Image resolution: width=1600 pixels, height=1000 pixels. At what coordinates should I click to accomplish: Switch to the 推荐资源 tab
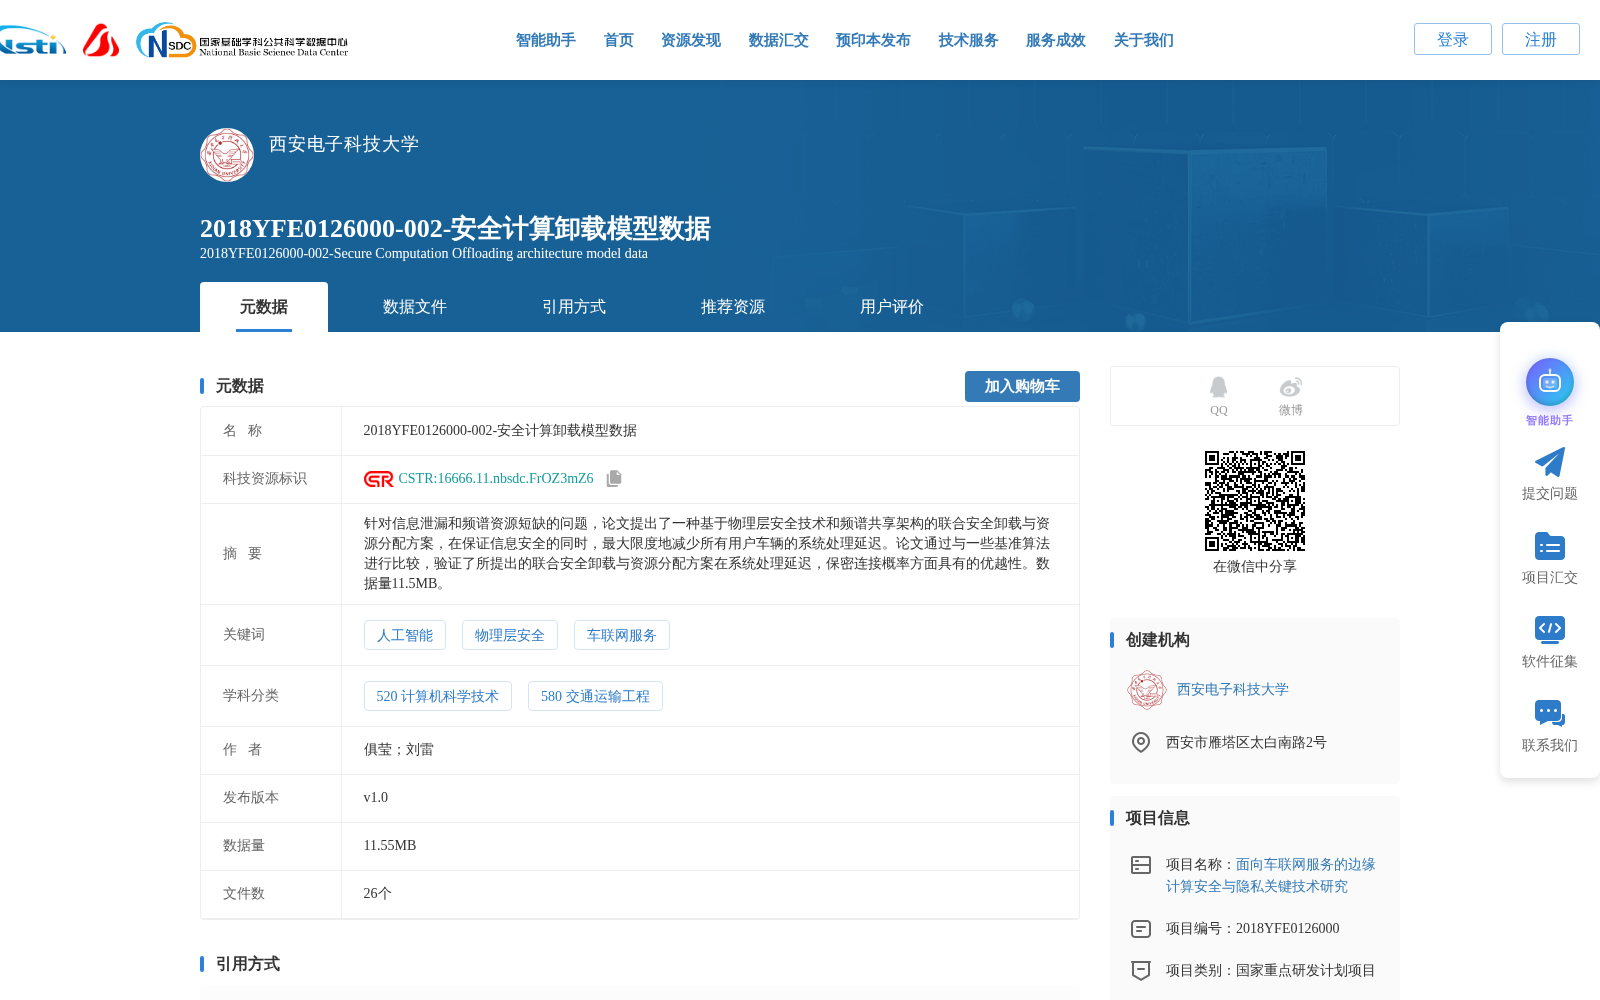coord(733,307)
